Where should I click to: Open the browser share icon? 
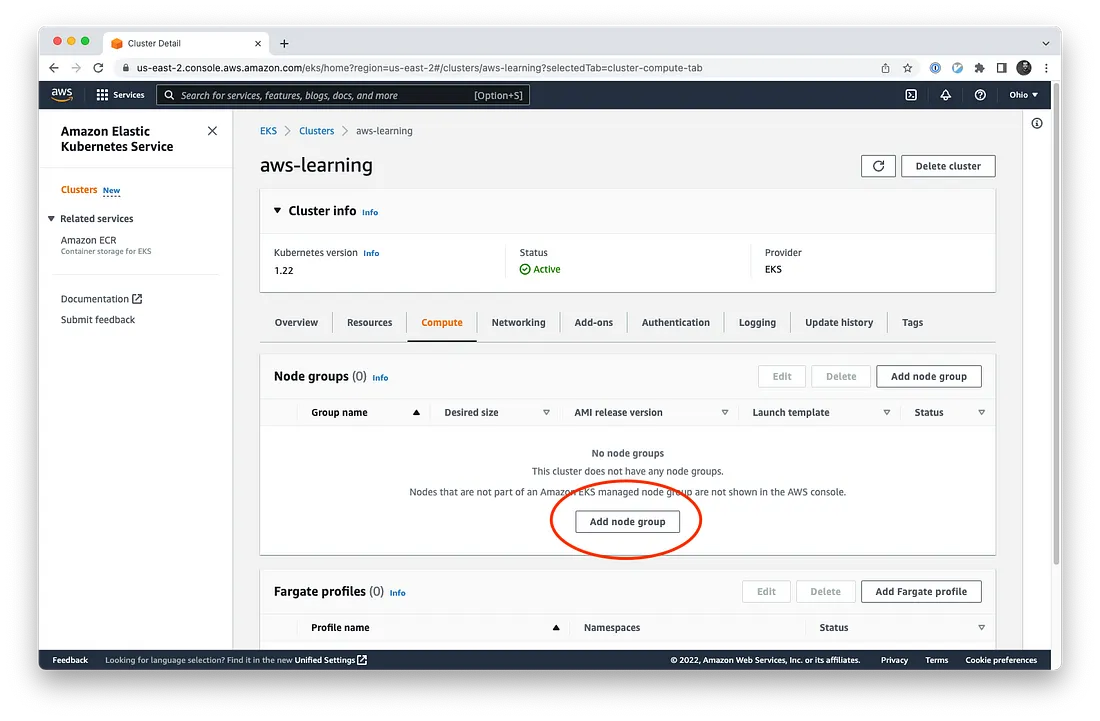885,68
